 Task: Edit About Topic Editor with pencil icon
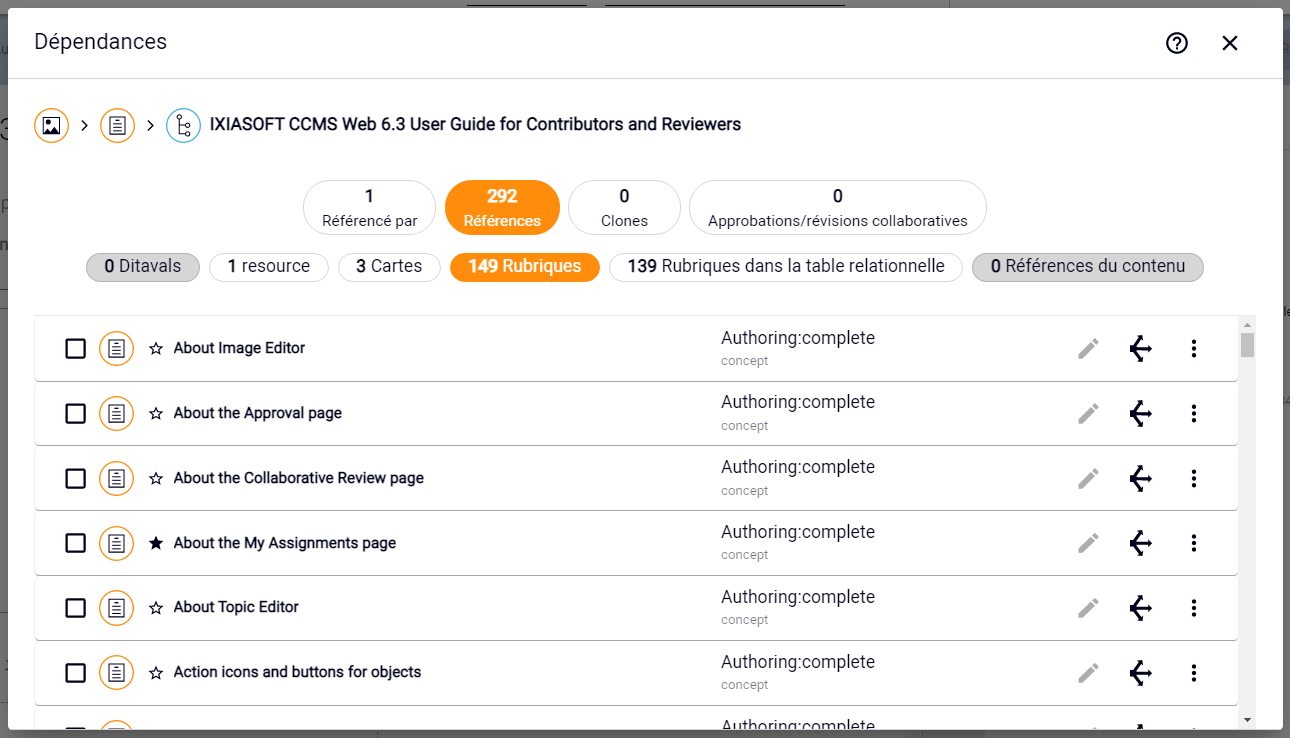point(1088,607)
